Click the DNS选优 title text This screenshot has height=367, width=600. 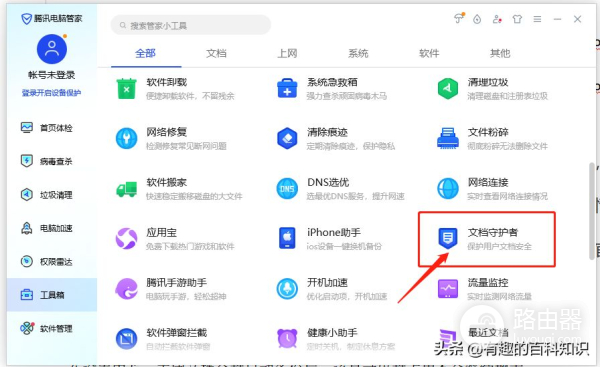328,182
